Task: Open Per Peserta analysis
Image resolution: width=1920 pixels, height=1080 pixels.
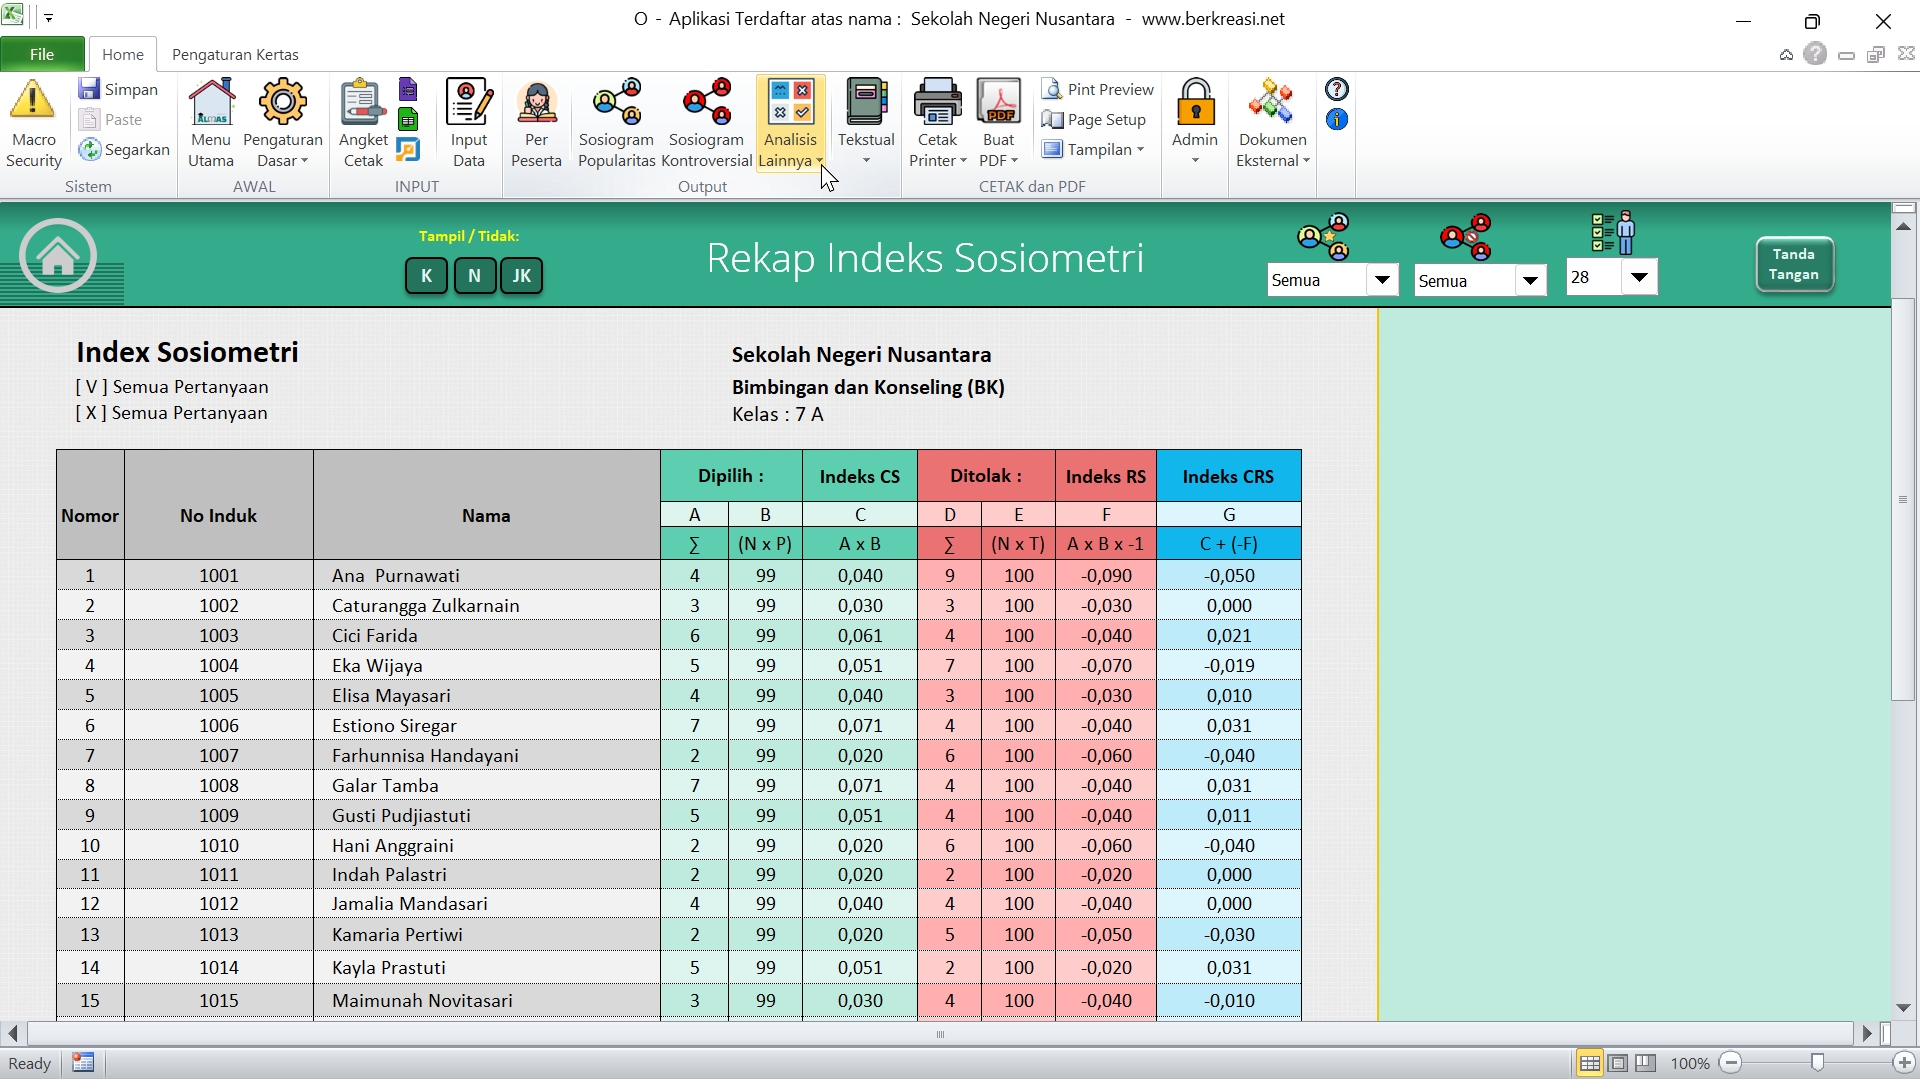Action: click(x=536, y=102)
